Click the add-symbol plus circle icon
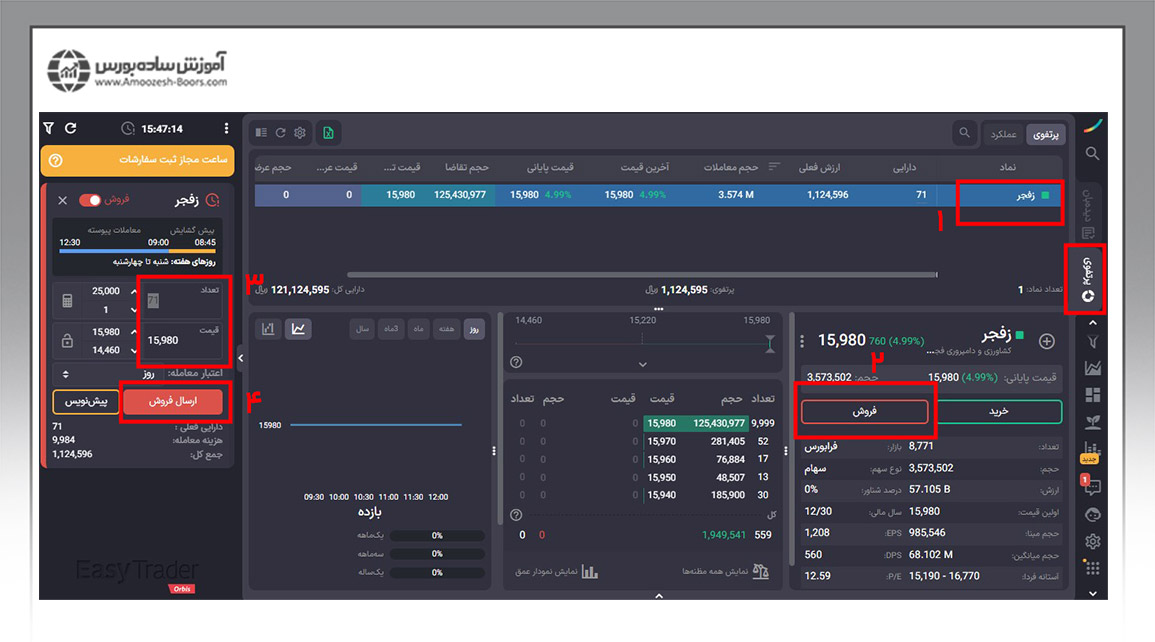Image resolution: width=1155 pixels, height=642 pixels. tap(1047, 341)
